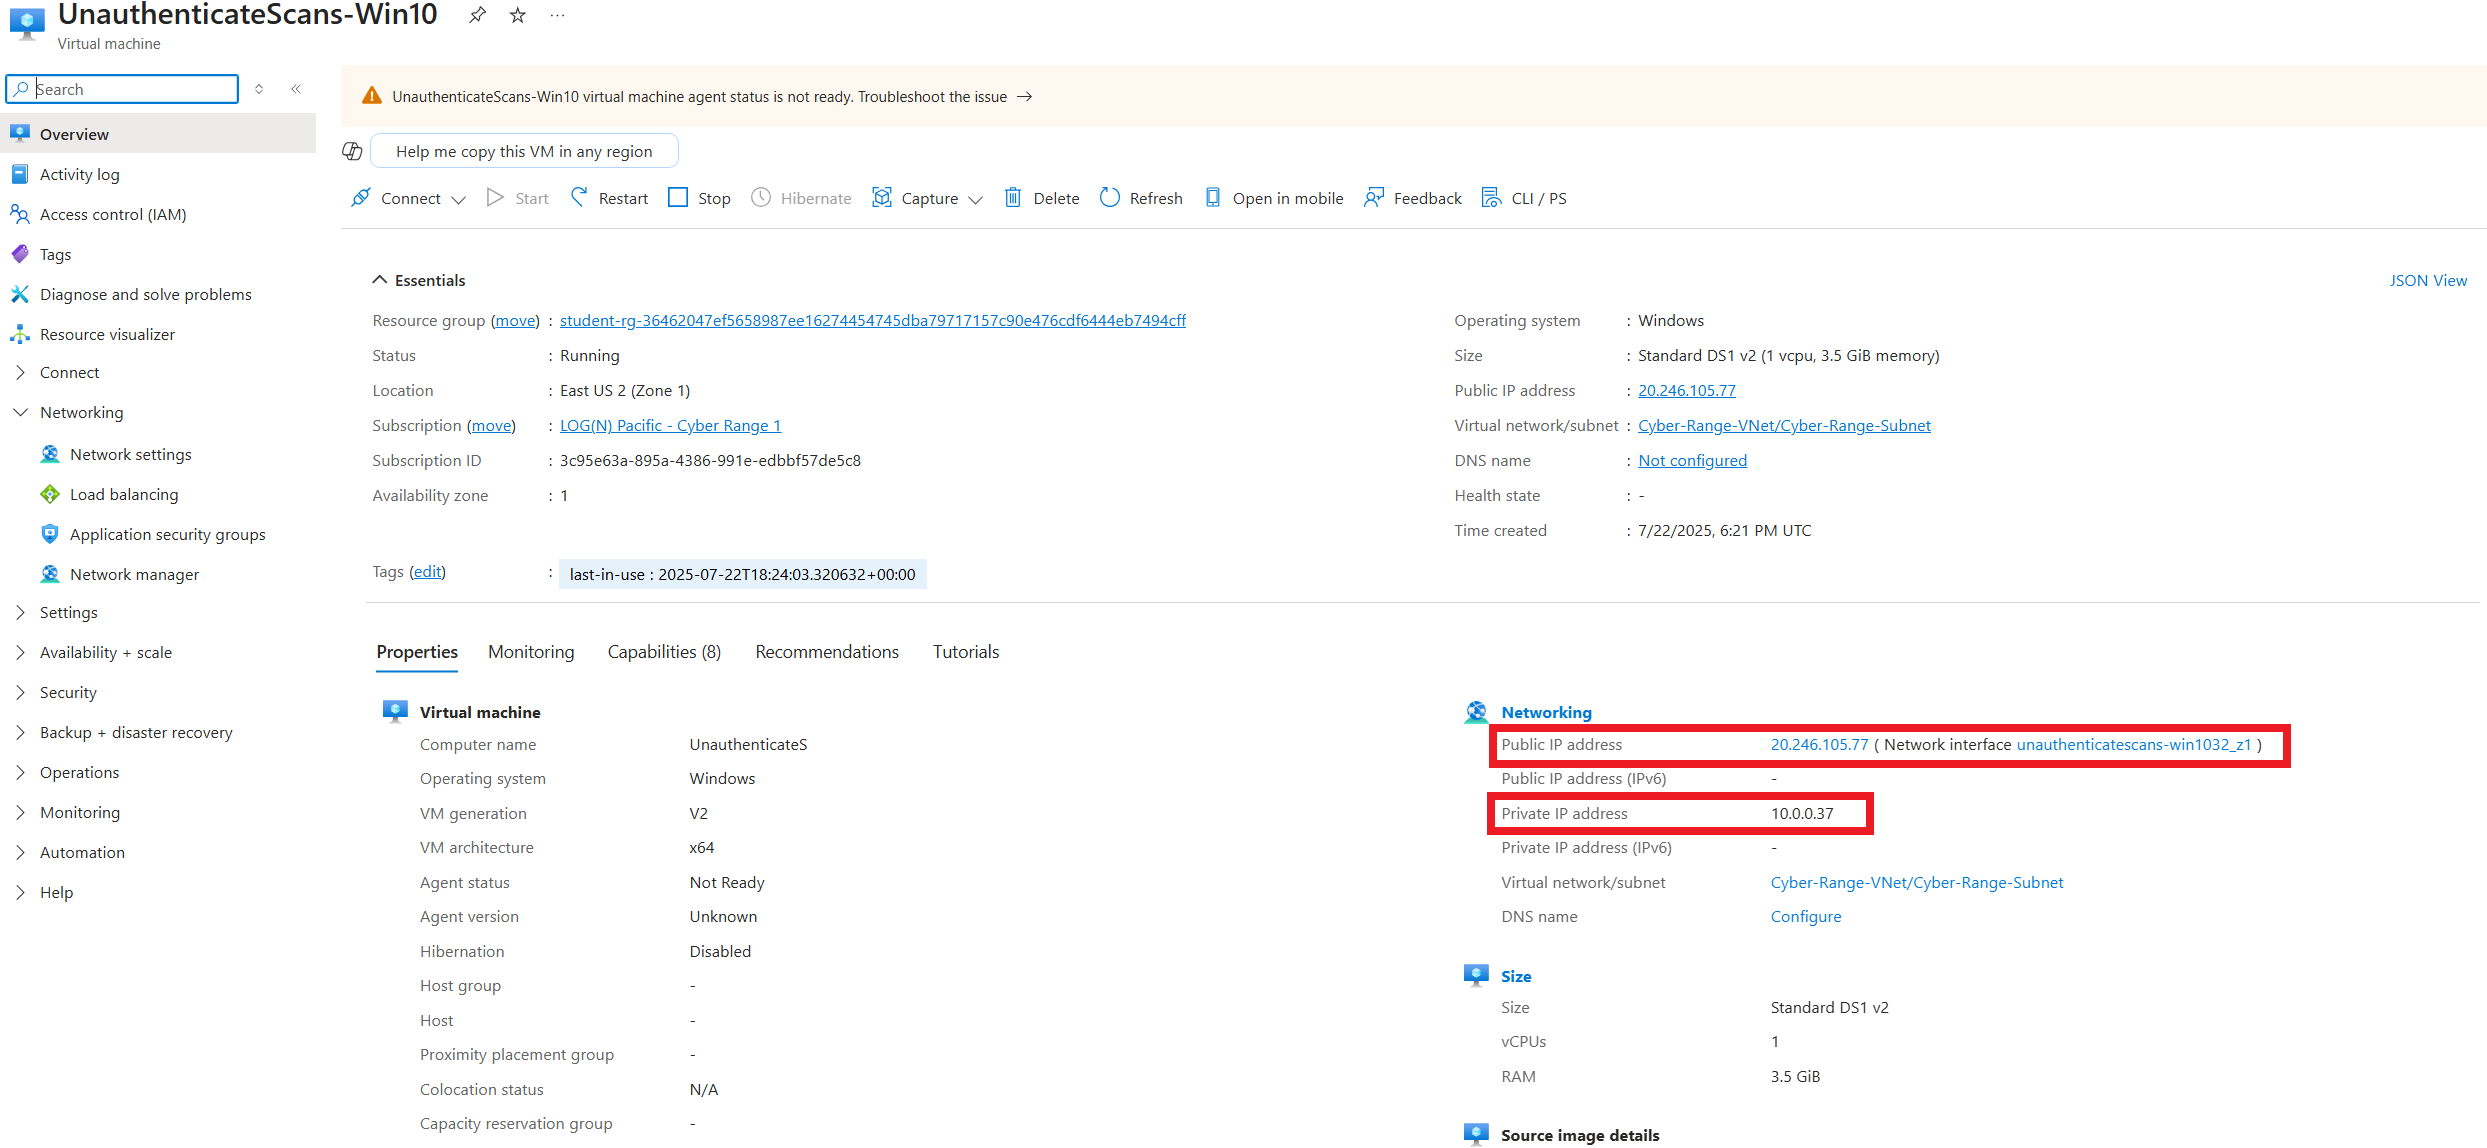Image resolution: width=2487 pixels, height=1148 pixels.
Task: Click the Refresh circular arrow icon
Action: pyautogui.click(x=1109, y=198)
